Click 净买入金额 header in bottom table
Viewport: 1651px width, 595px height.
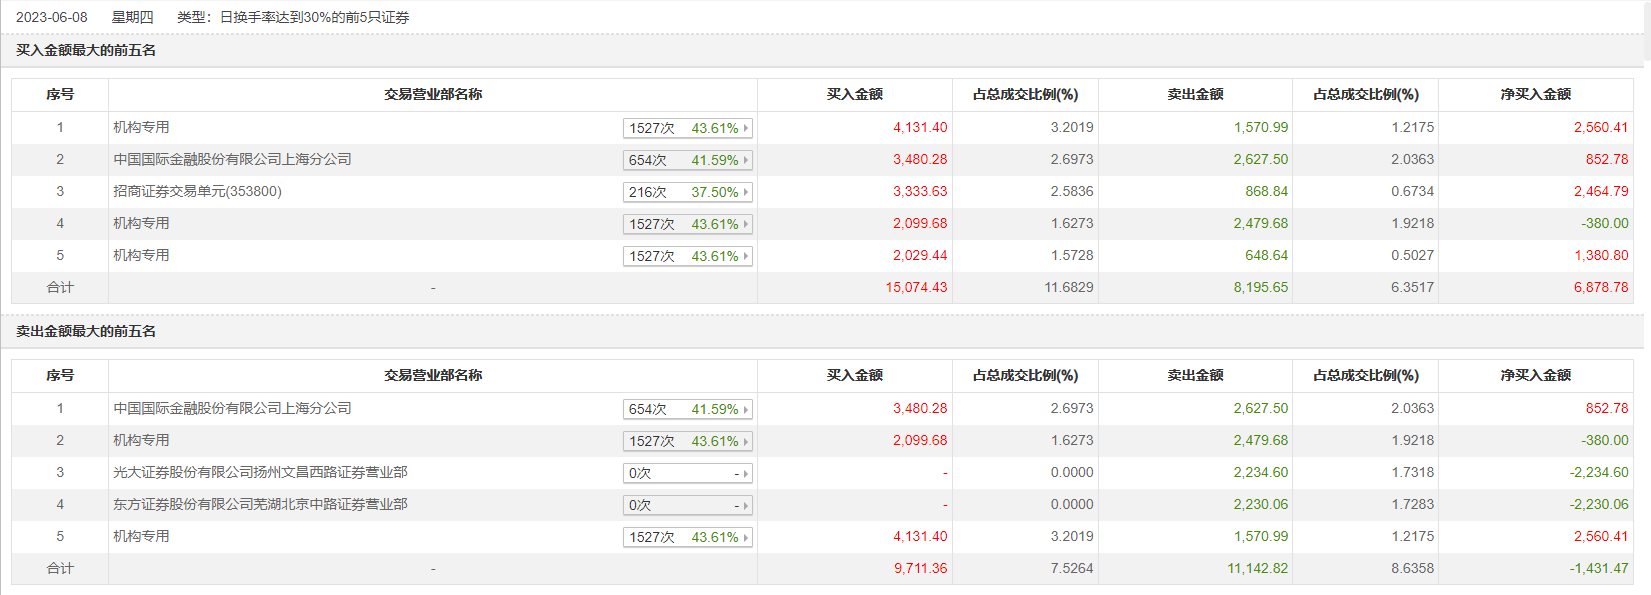(1535, 375)
